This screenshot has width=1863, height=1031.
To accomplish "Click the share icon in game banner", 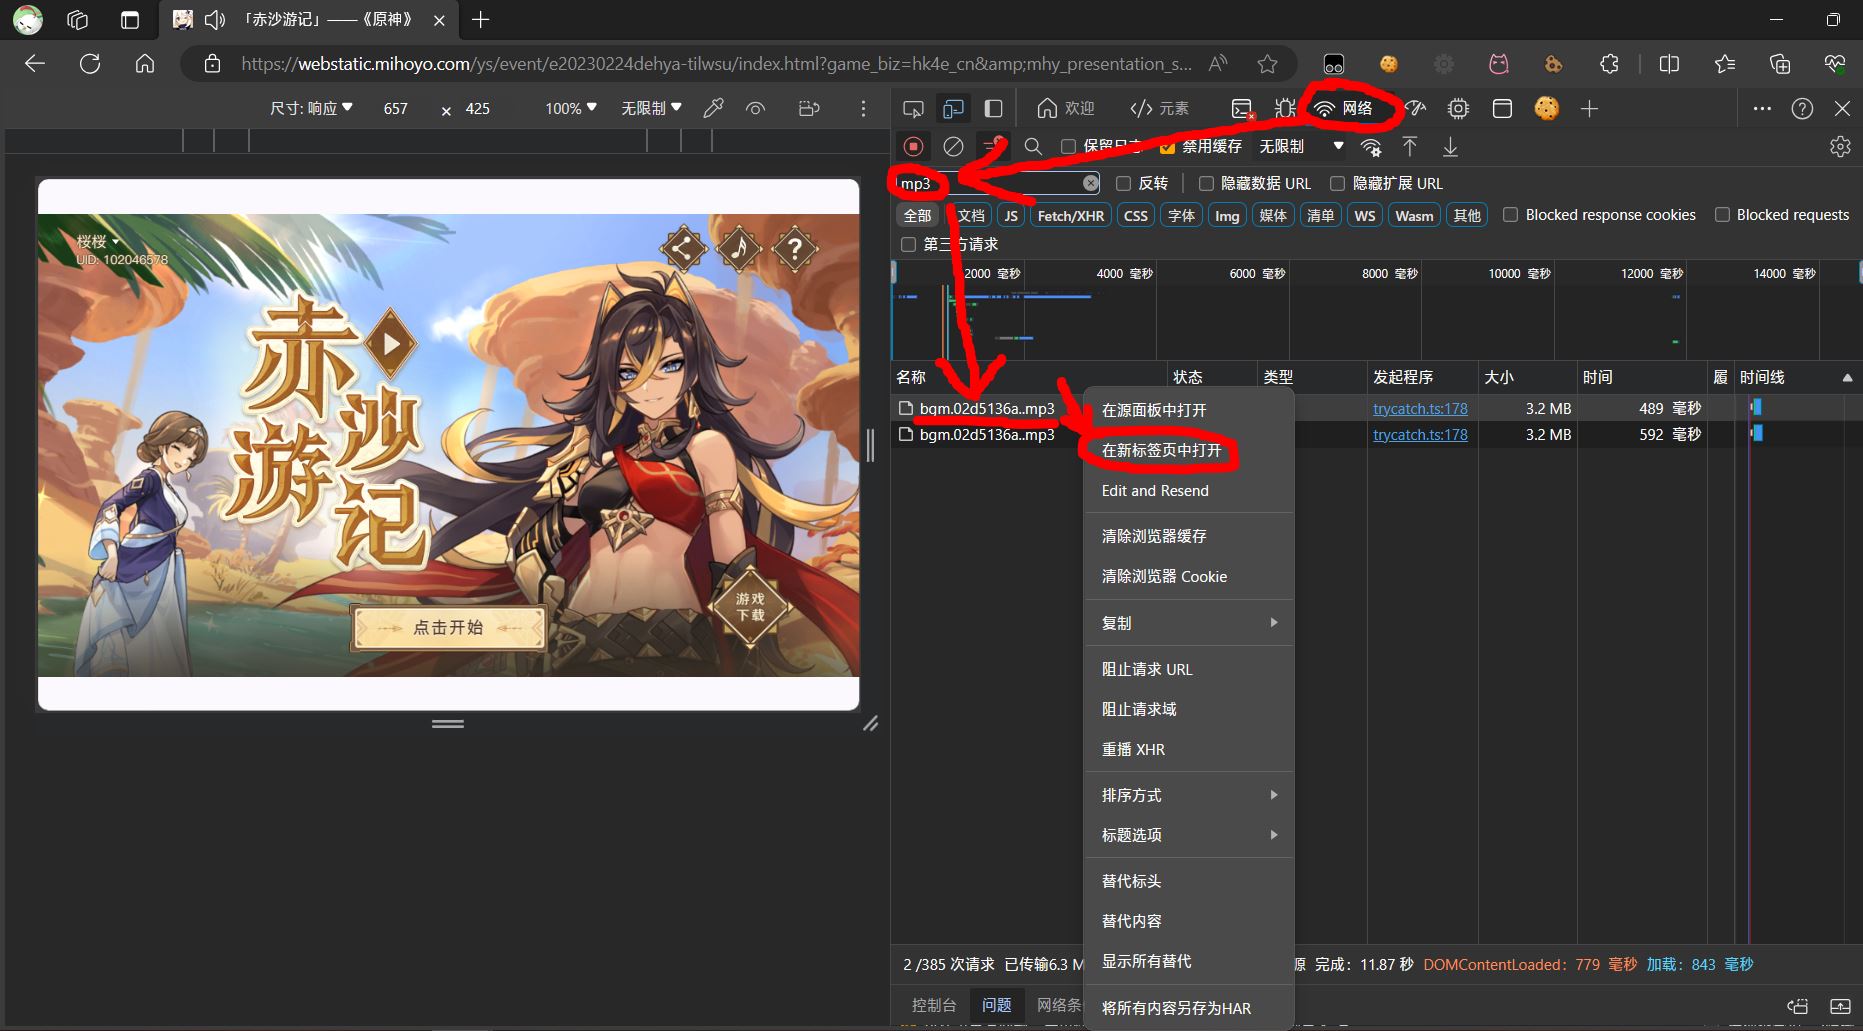I will (683, 247).
